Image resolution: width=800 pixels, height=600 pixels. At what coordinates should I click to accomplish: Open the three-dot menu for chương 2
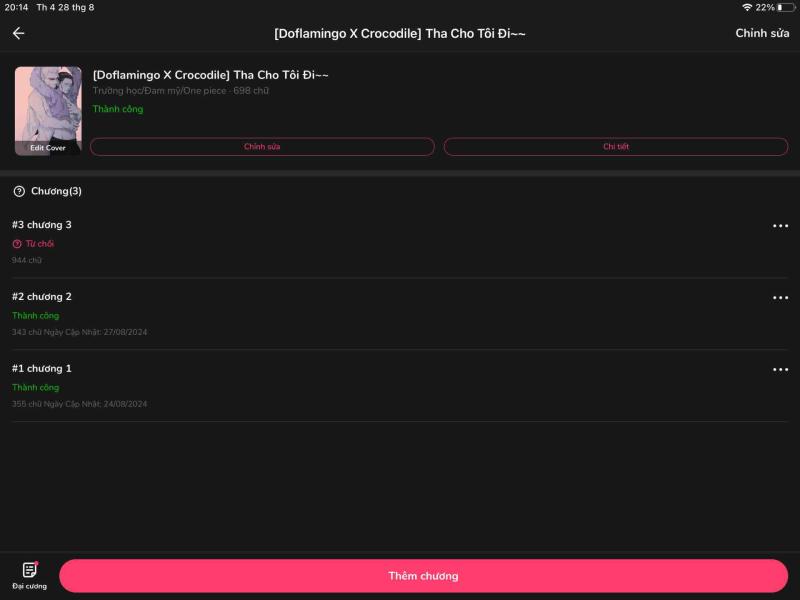pyautogui.click(x=780, y=298)
